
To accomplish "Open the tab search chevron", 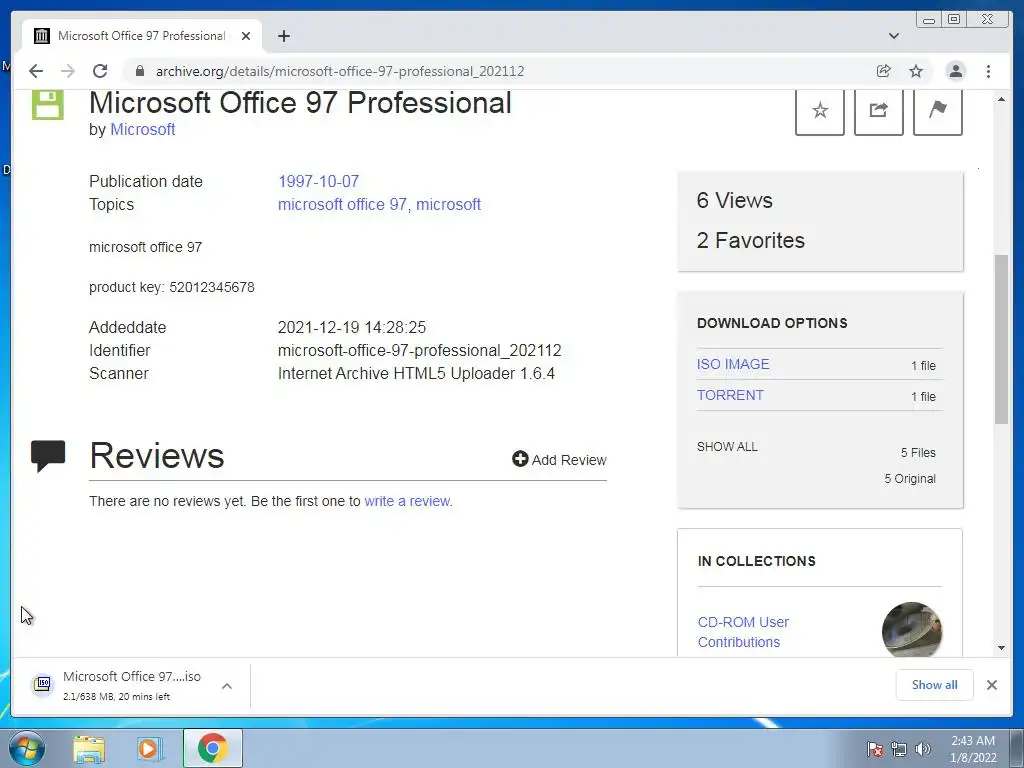I will [x=894, y=36].
